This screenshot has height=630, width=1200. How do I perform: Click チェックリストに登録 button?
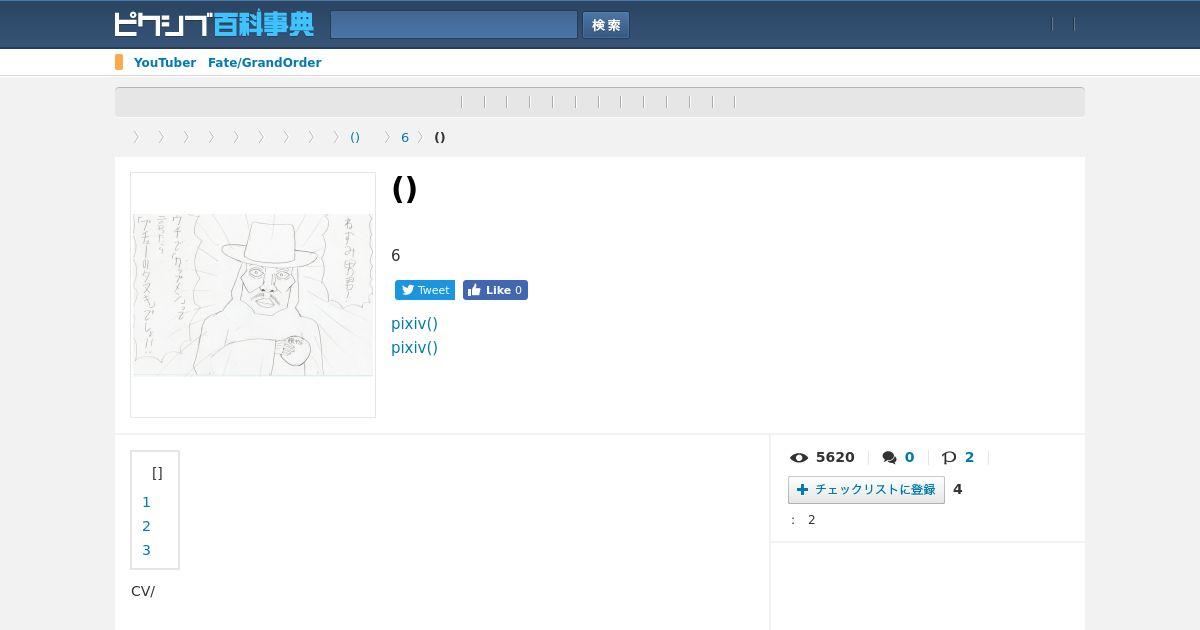pos(866,490)
